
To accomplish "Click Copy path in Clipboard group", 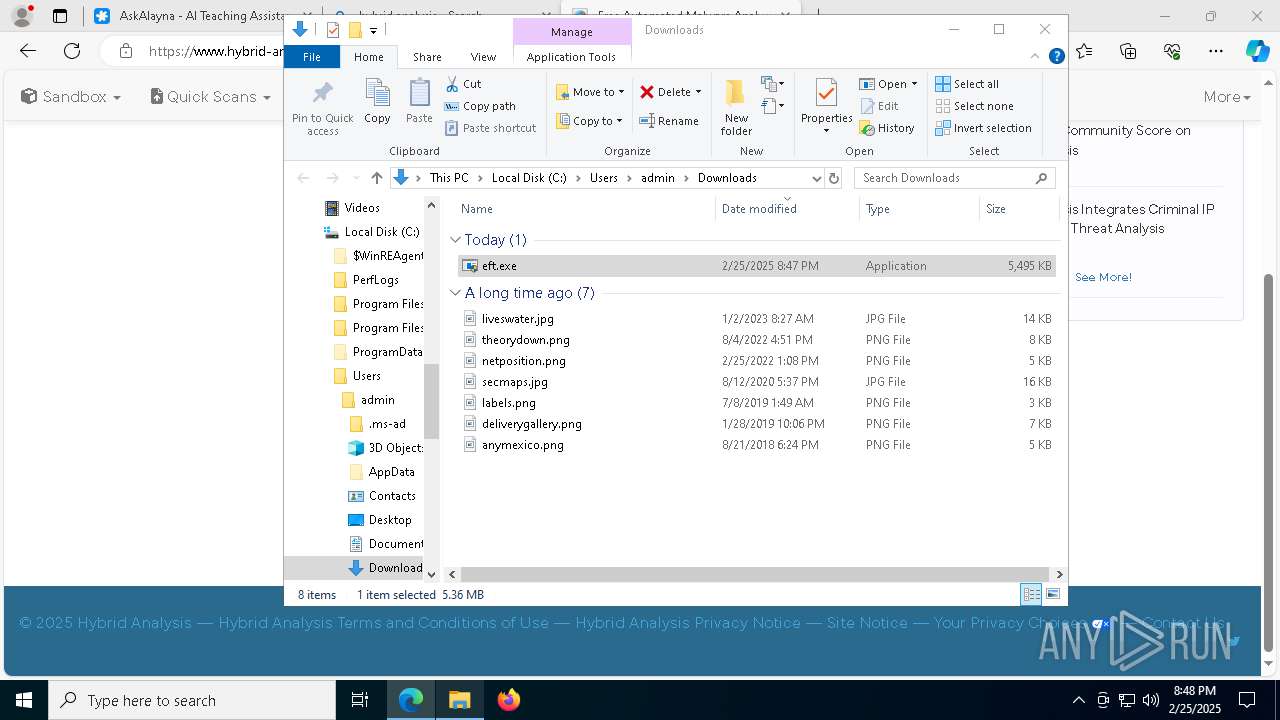I will point(480,106).
